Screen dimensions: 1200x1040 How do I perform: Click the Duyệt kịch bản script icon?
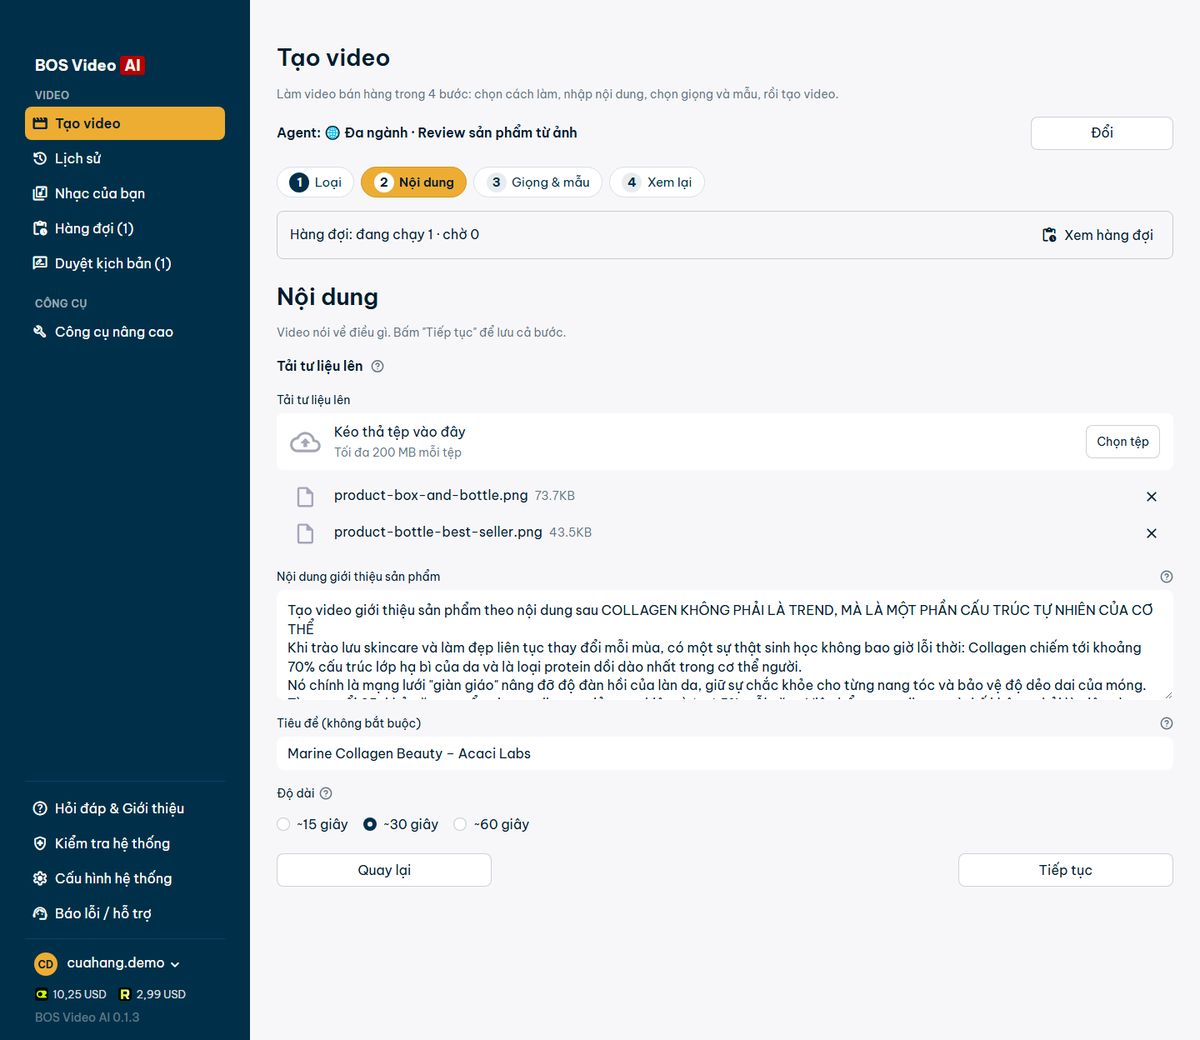click(x=40, y=263)
